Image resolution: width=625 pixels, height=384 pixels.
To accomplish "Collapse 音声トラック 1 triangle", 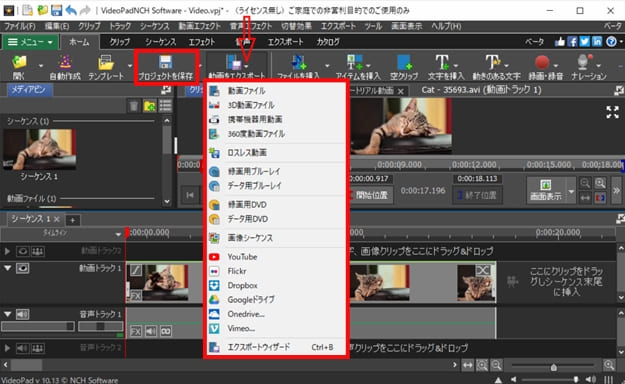I will click(x=7, y=314).
